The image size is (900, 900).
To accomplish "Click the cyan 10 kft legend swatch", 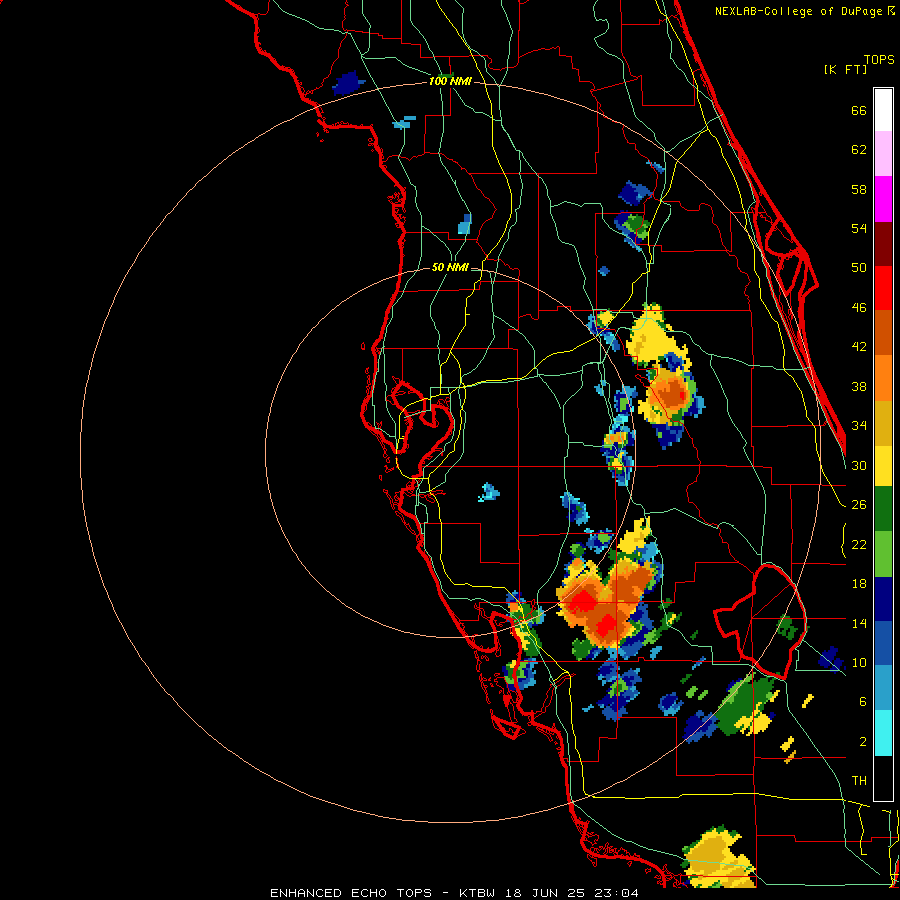I will [883, 733].
